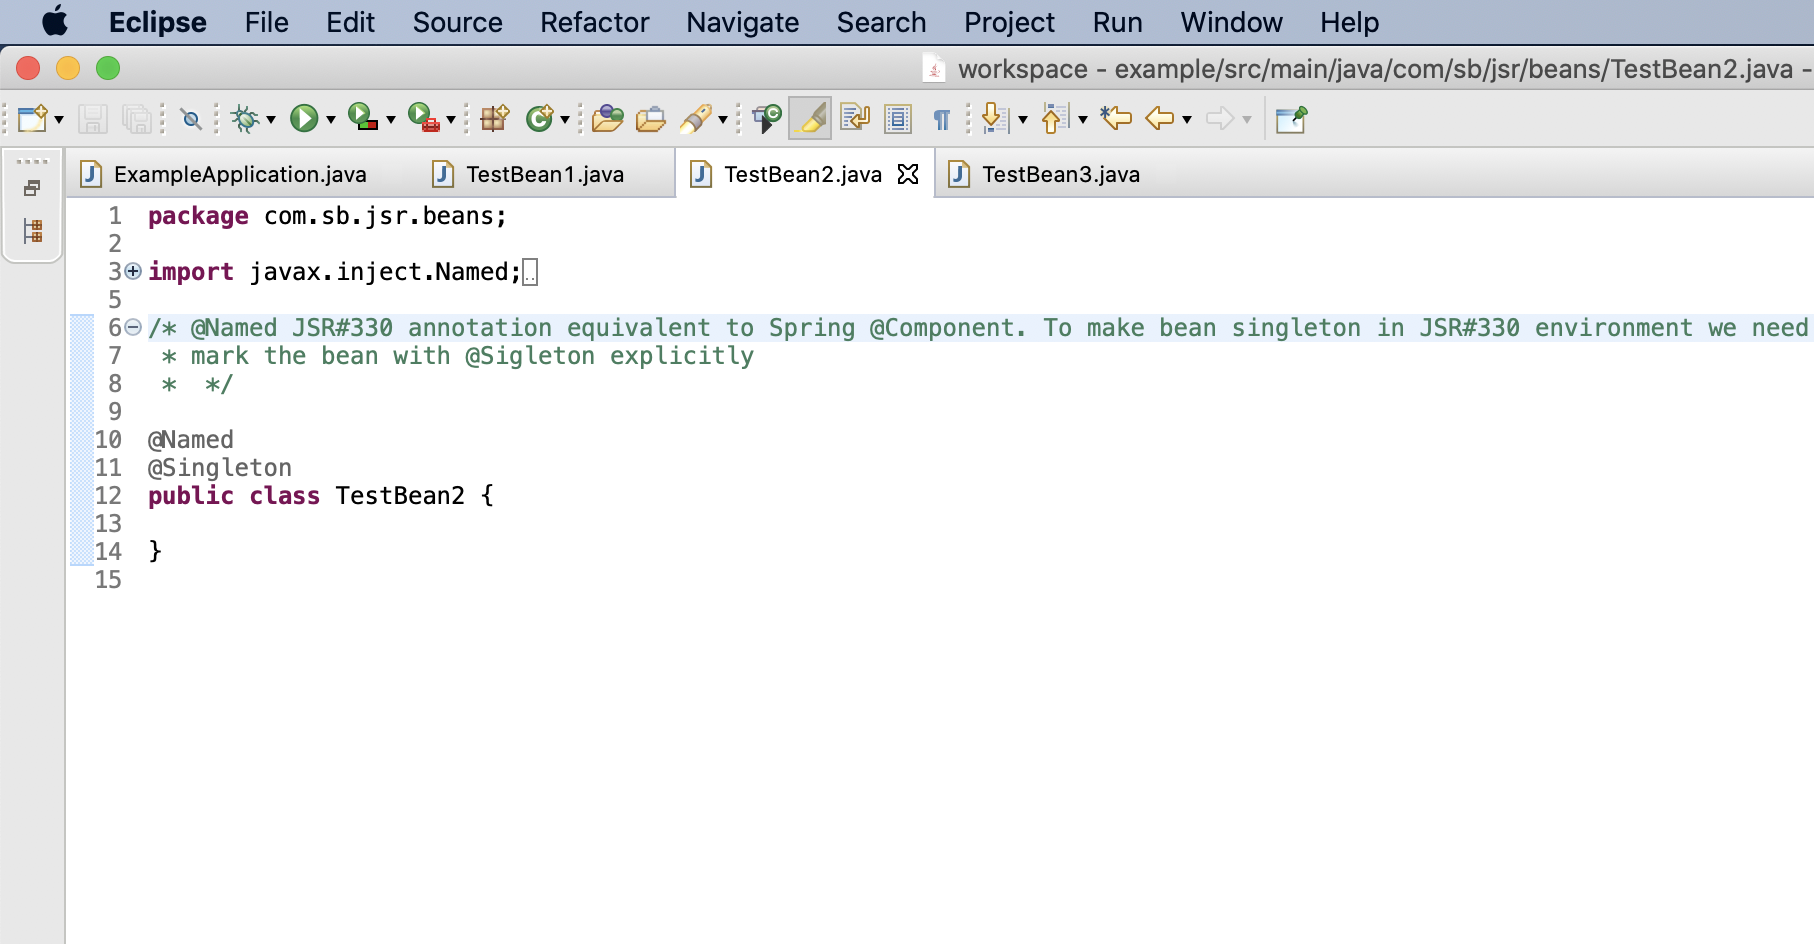The width and height of the screenshot is (1814, 944).
Task: Click the Search flashlight toolbar icon
Action: point(696,119)
